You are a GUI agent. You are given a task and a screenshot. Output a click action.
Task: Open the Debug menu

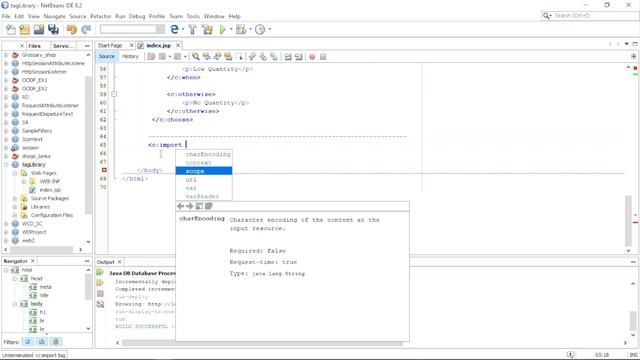[x=137, y=16]
